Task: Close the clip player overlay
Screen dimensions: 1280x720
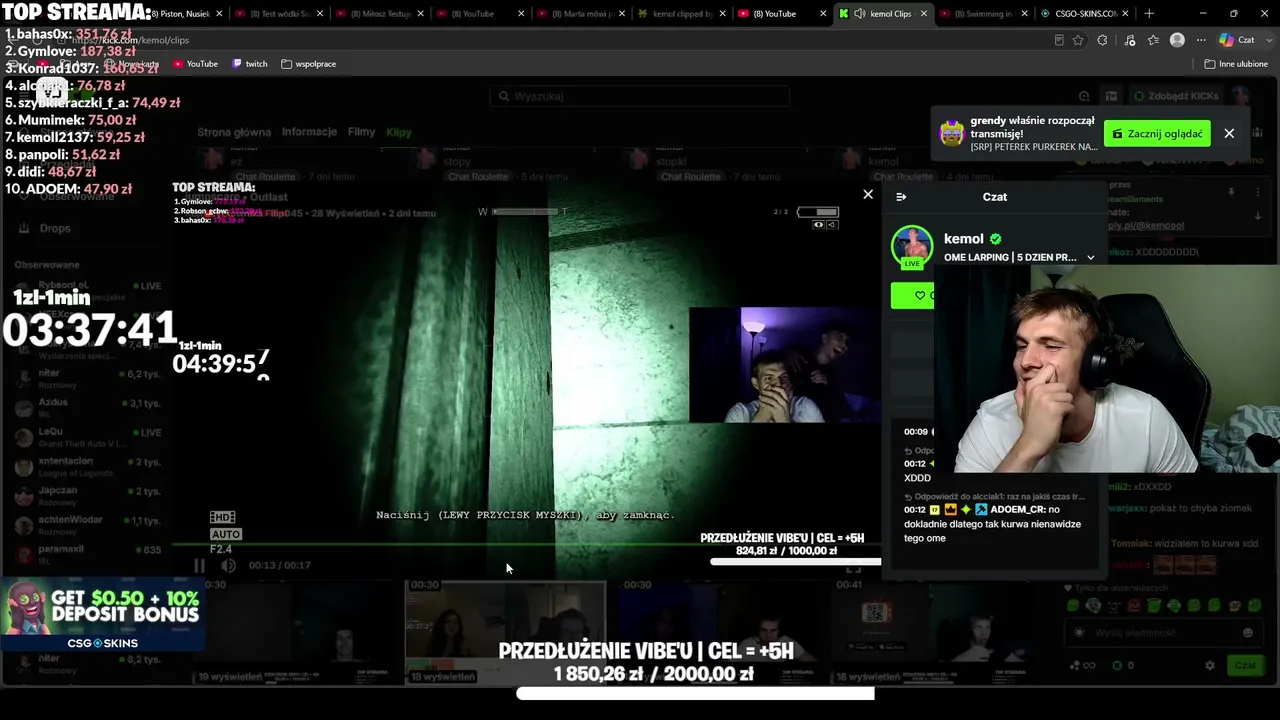Action: tap(868, 195)
